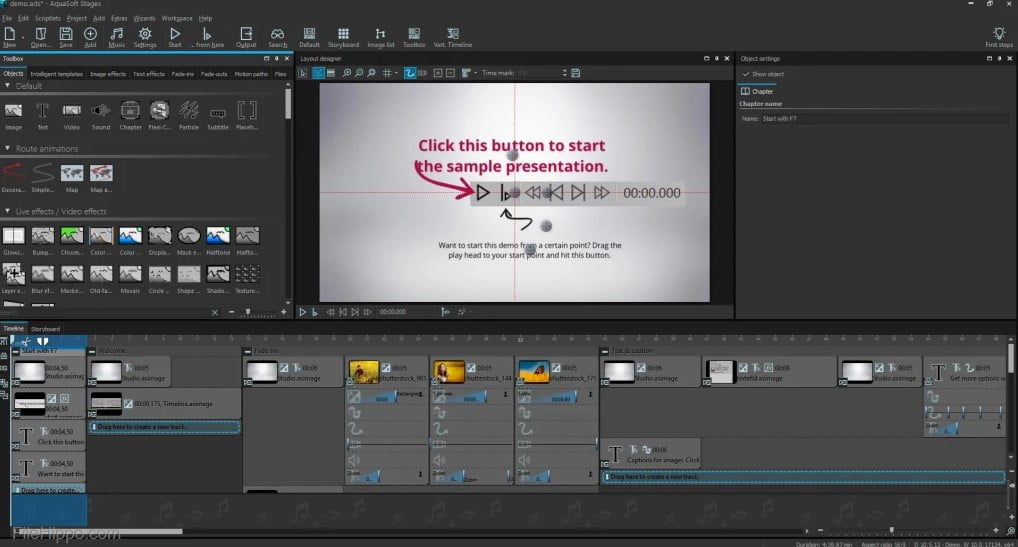1018x547 pixels.
Task: Open the File menu
Action: pos(6,18)
